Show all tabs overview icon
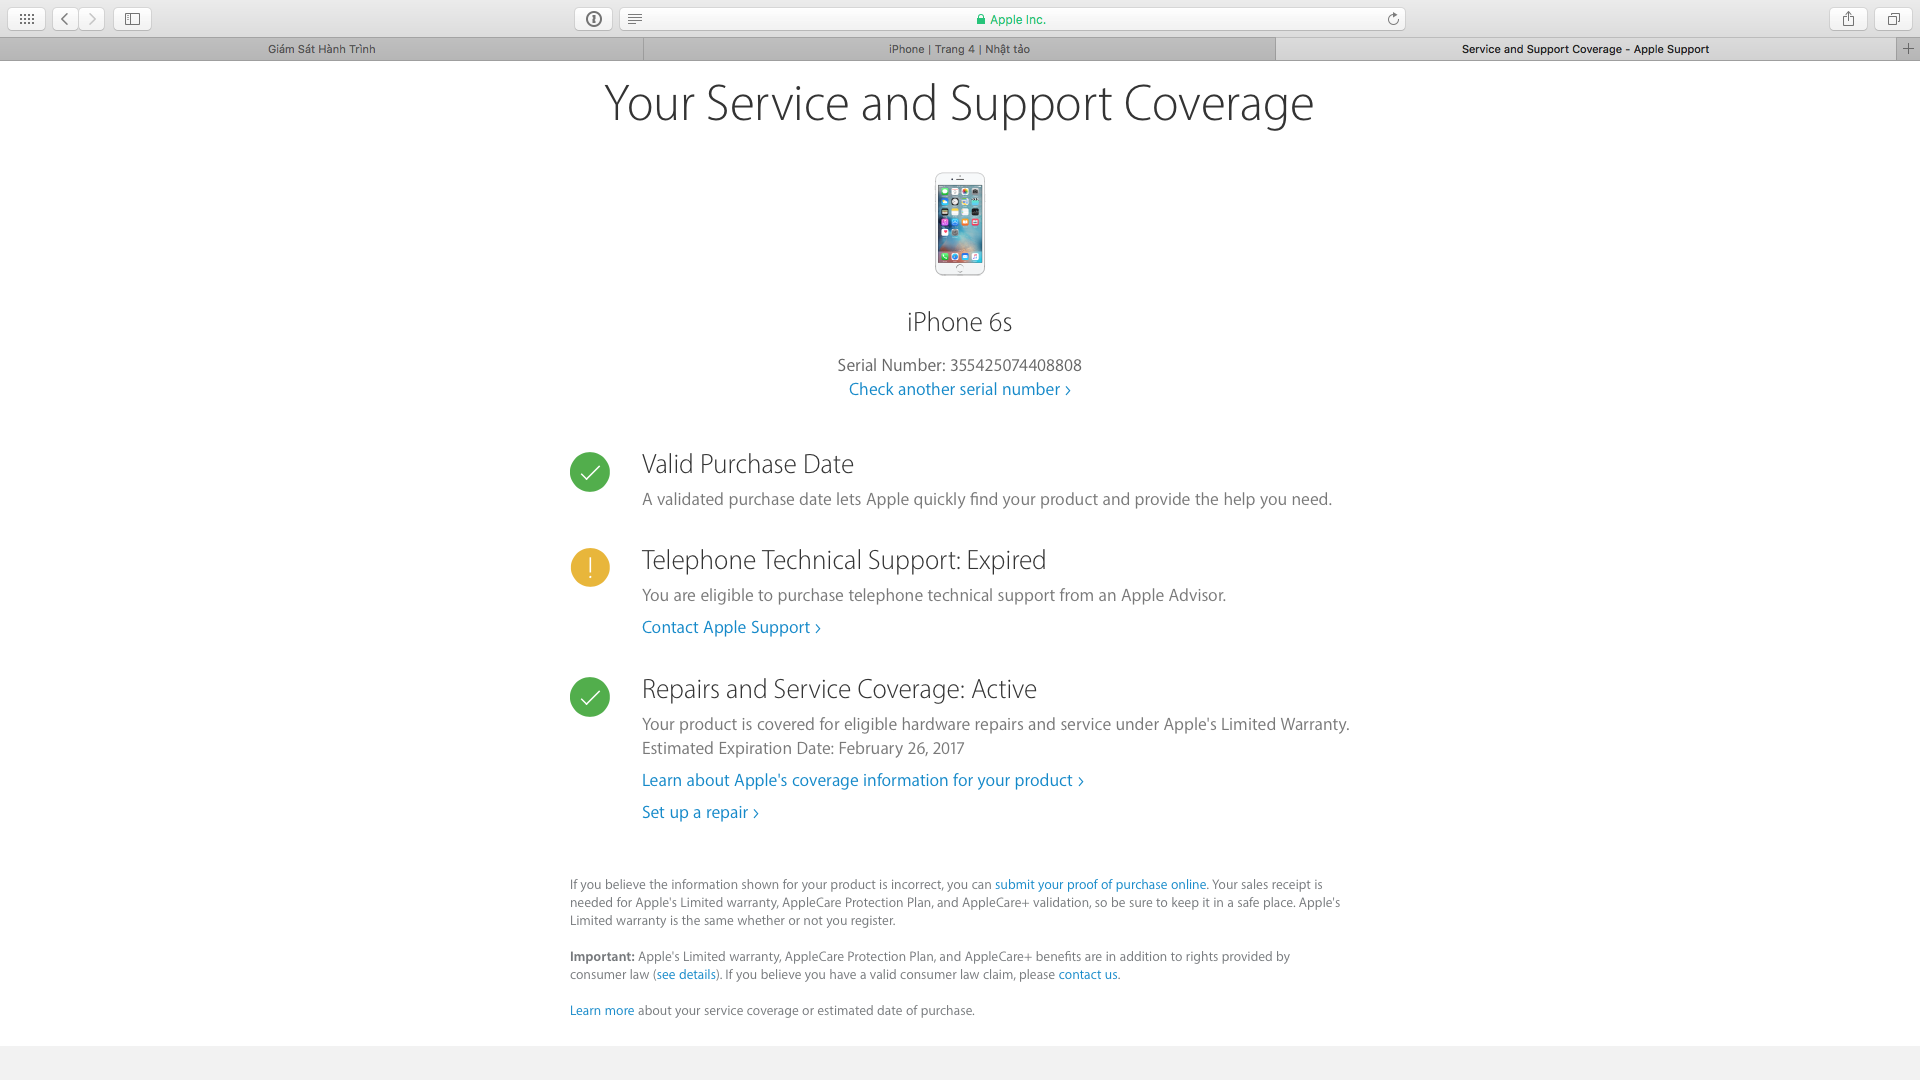1920x1080 pixels. click(x=1893, y=19)
